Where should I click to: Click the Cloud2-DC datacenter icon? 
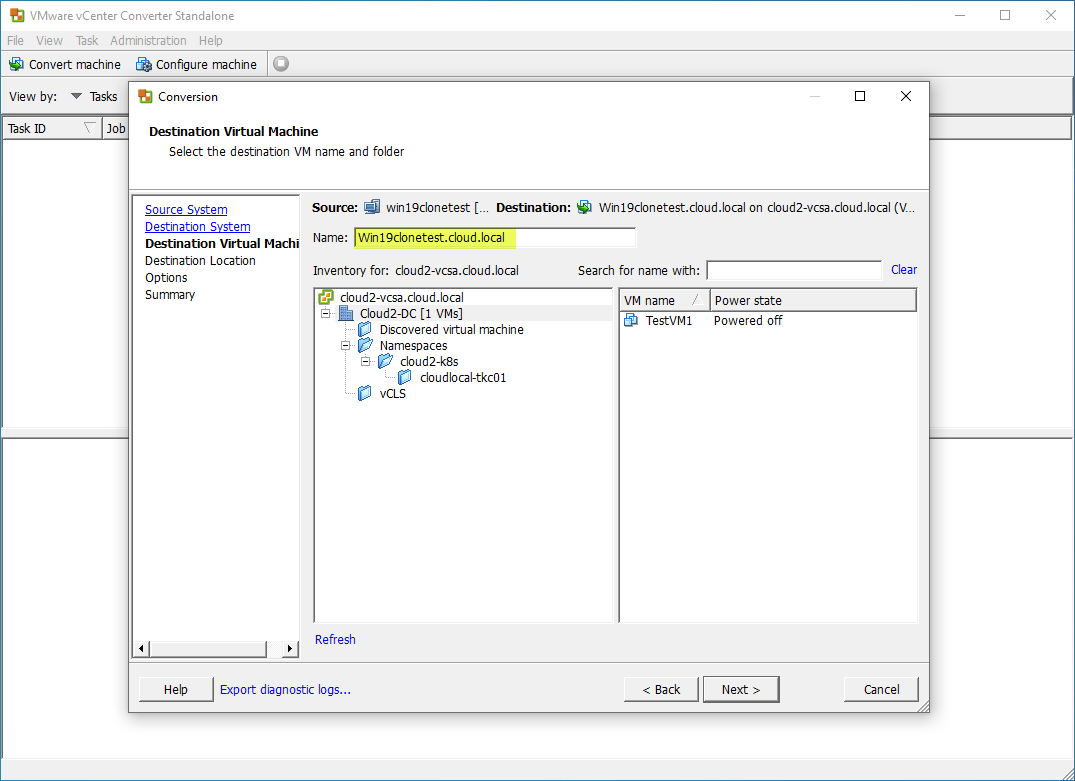pyautogui.click(x=346, y=313)
